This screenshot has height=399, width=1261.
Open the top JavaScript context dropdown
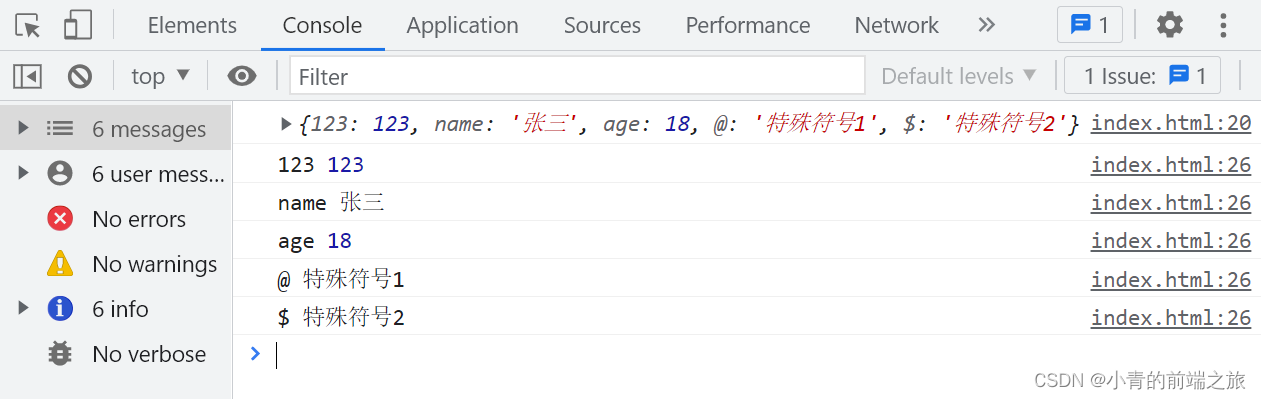pyautogui.click(x=160, y=76)
